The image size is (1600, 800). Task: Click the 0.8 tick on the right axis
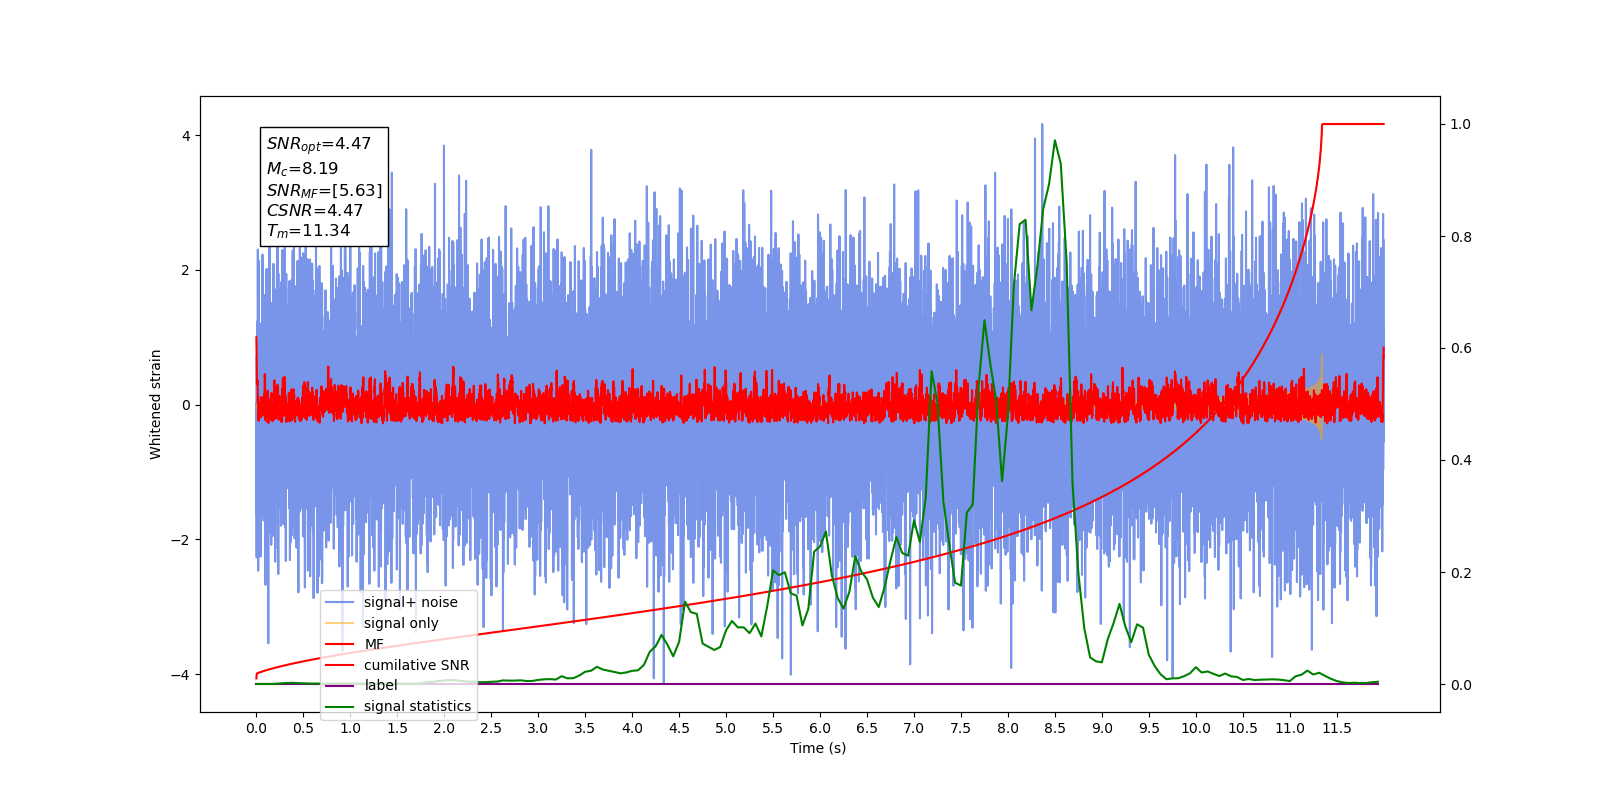pos(1461,237)
